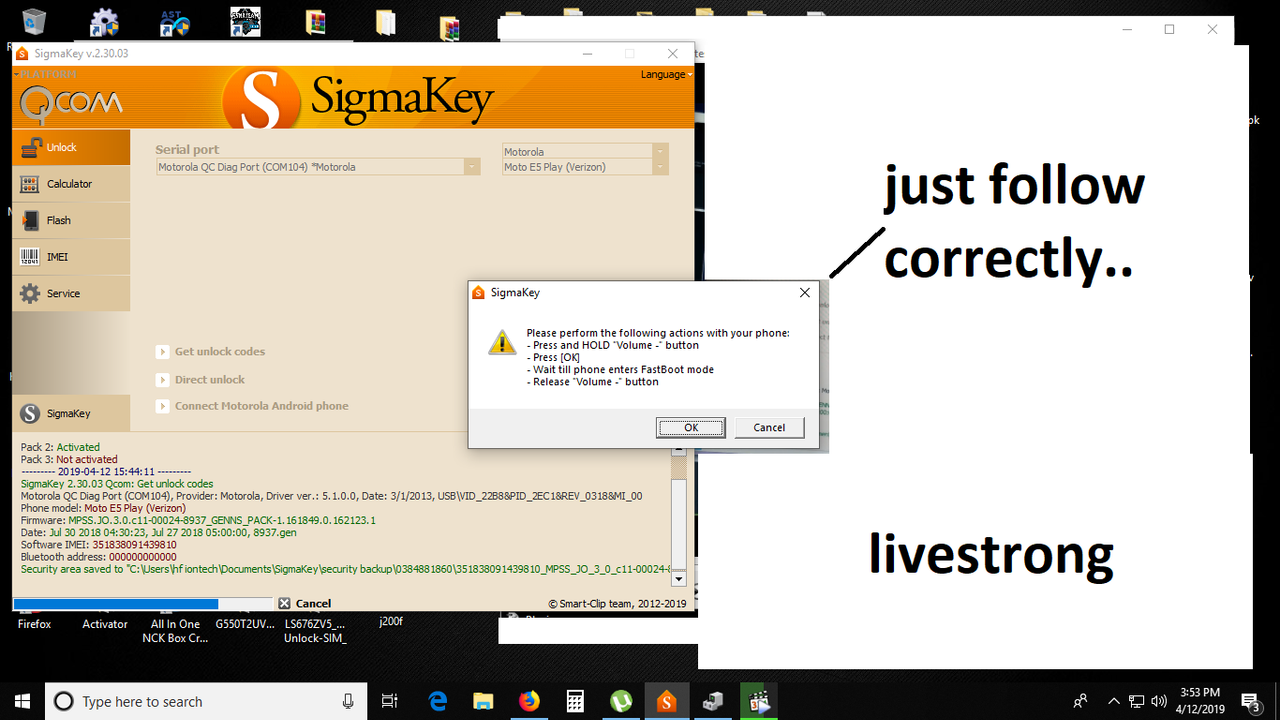Screen dimensions: 1280x720
Task: Open the Moto E5 Play model dropdown
Action: tap(659, 167)
